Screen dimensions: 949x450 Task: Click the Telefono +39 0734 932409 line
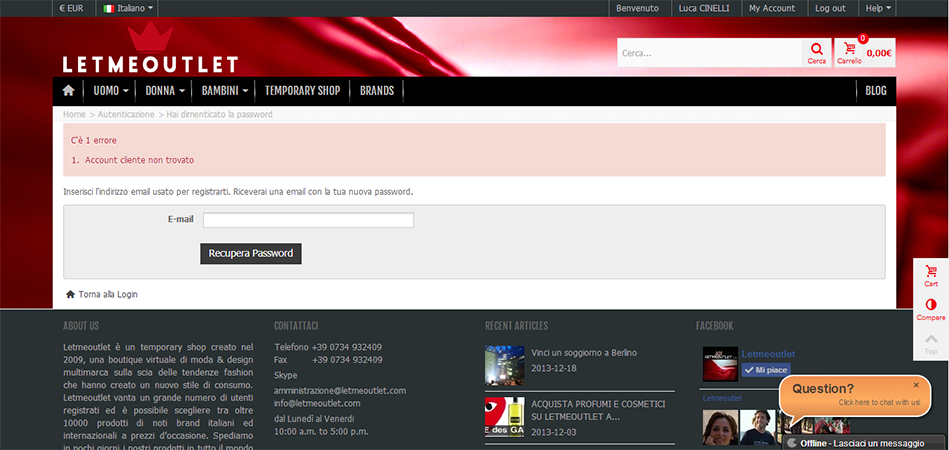pos(328,347)
